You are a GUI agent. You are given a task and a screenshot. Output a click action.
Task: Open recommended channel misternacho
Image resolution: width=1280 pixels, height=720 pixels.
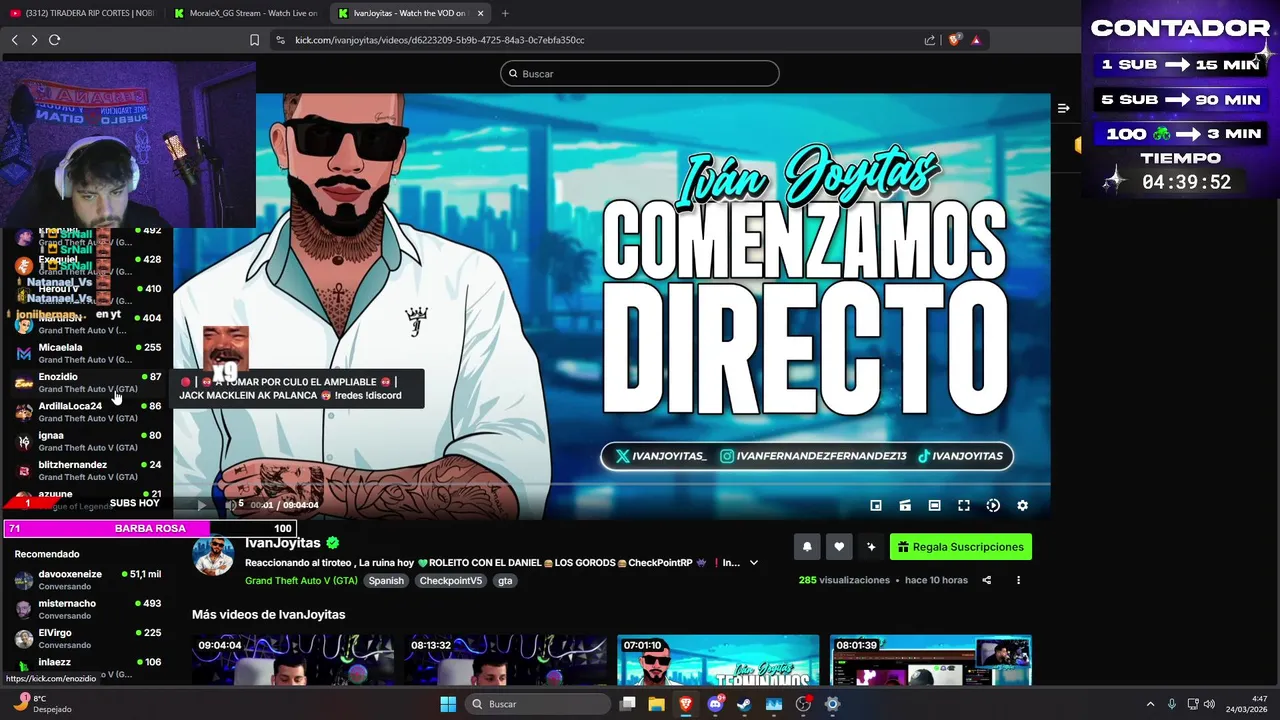pos(88,609)
